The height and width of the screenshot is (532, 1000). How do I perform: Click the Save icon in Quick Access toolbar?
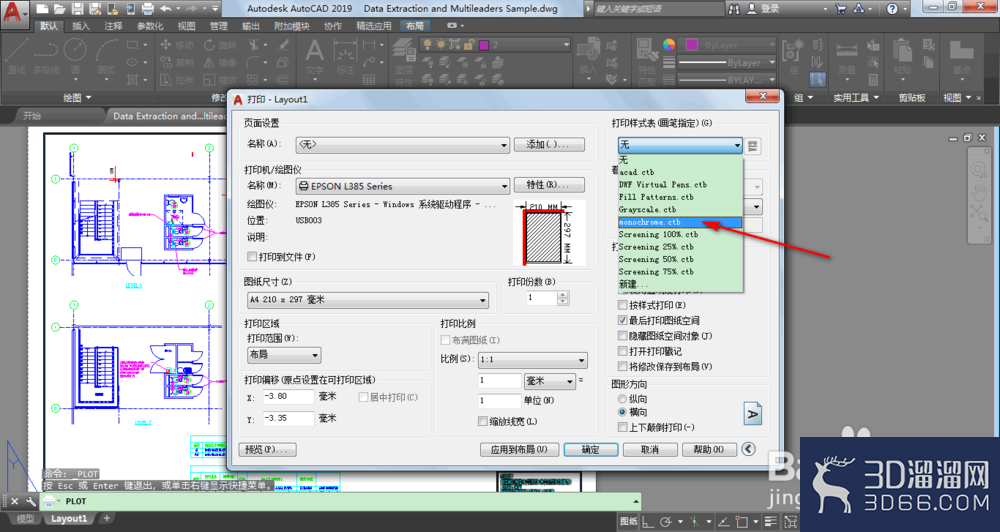[x=78, y=9]
